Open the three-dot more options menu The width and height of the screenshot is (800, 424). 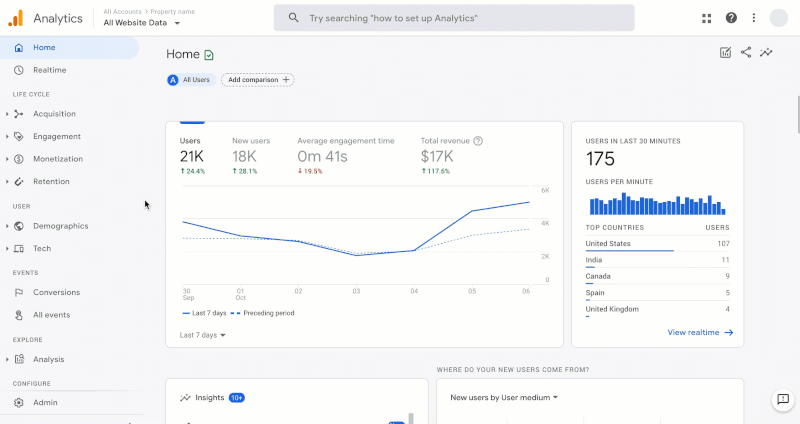coord(754,18)
